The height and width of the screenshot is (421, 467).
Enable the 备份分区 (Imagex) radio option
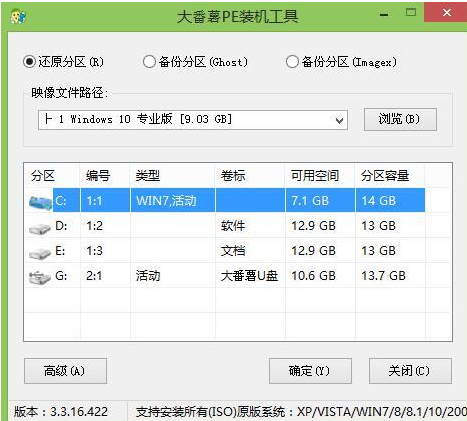(342, 62)
